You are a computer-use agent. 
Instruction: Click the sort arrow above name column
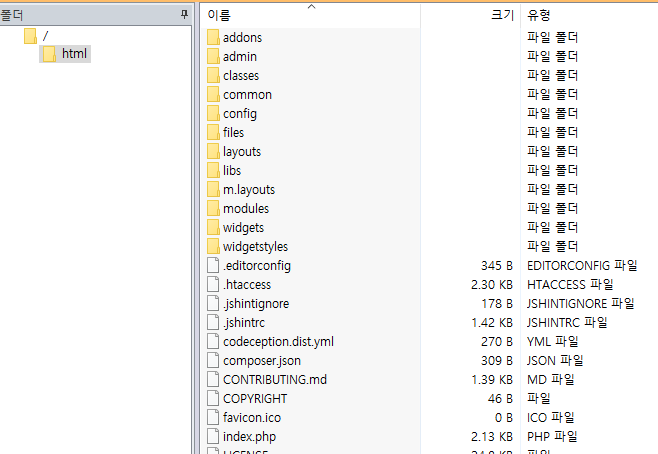(311, 6)
